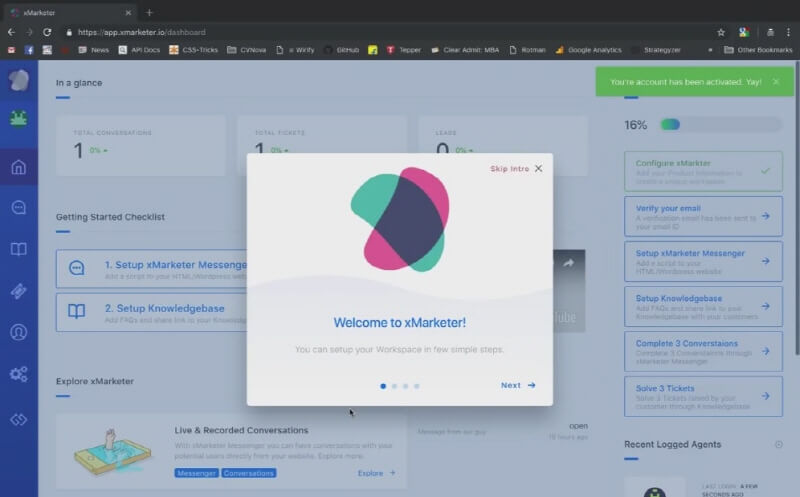Image resolution: width=800 pixels, height=497 pixels.
Task: Close the welcome intro dialog
Action: pos(538,168)
